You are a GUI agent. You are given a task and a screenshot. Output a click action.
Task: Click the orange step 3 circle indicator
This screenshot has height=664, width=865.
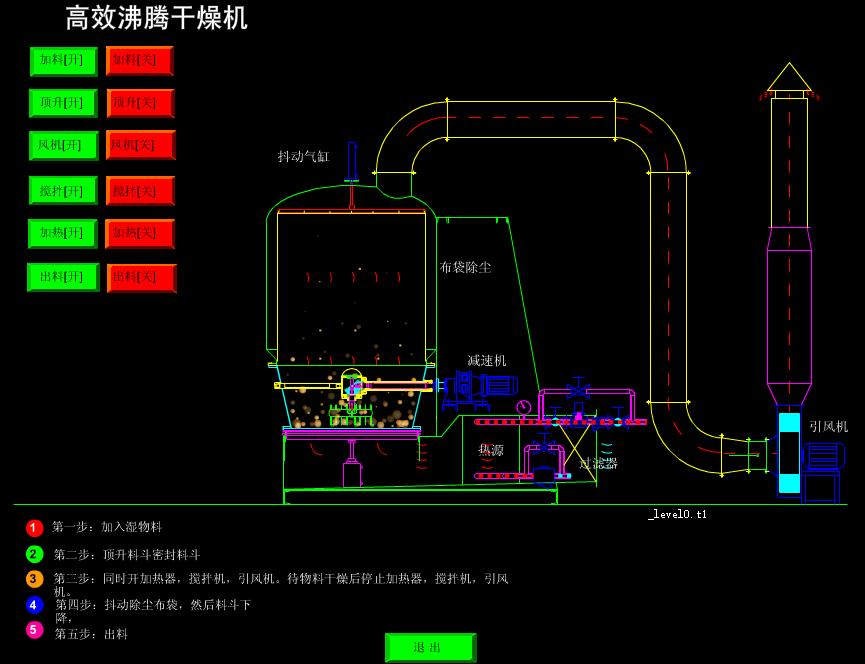tap(35, 579)
